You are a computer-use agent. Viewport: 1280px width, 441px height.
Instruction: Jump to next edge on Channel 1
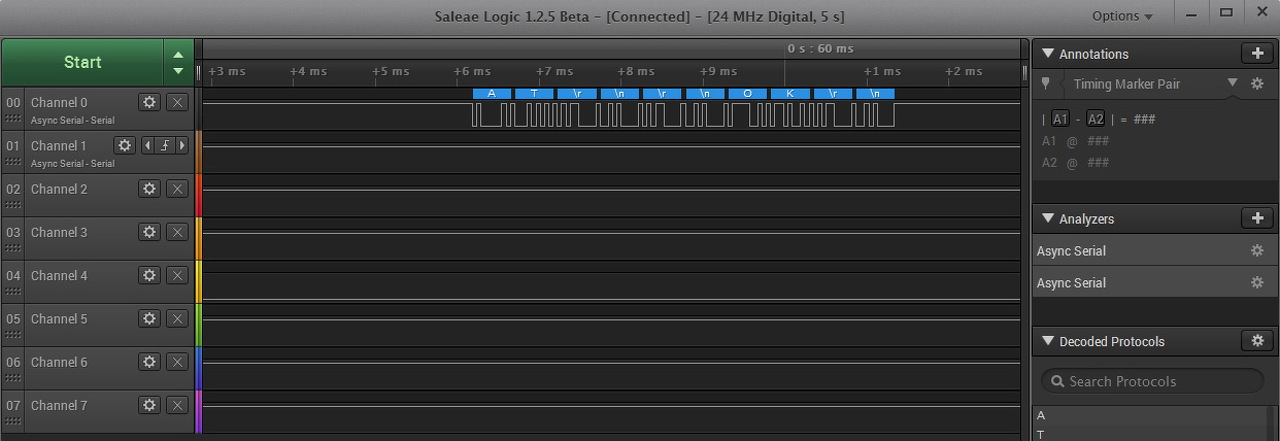(182, 145)
